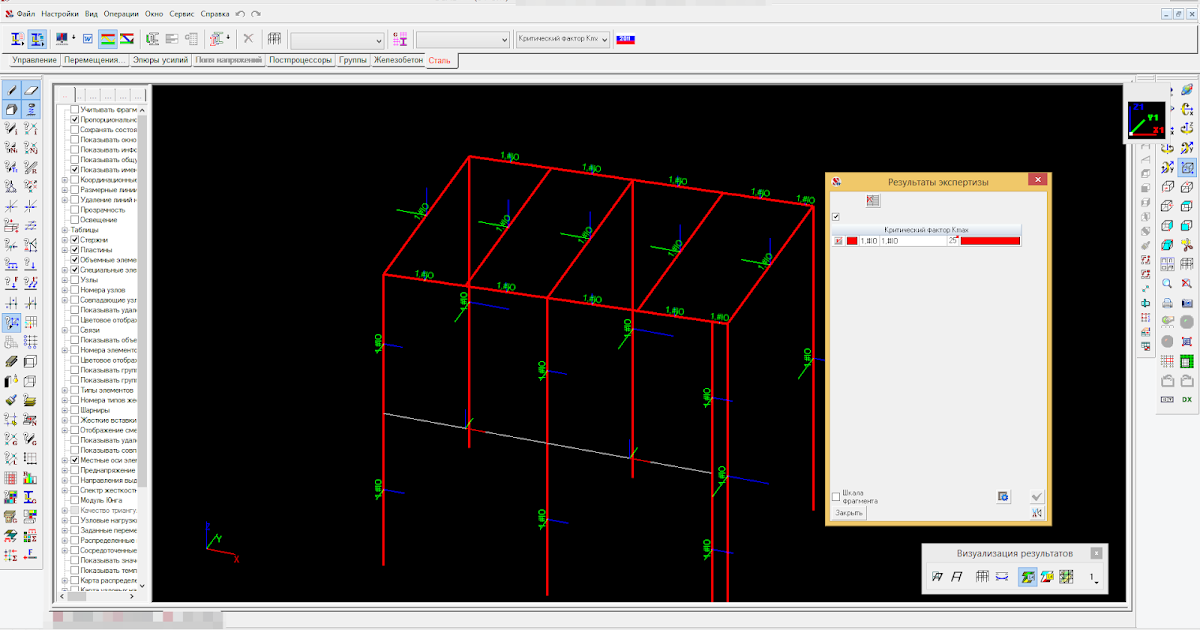1200x630 pixels.
Task: Toggle the Пластины checkbox
Action: pyautogui.click(x=75, y=250)
